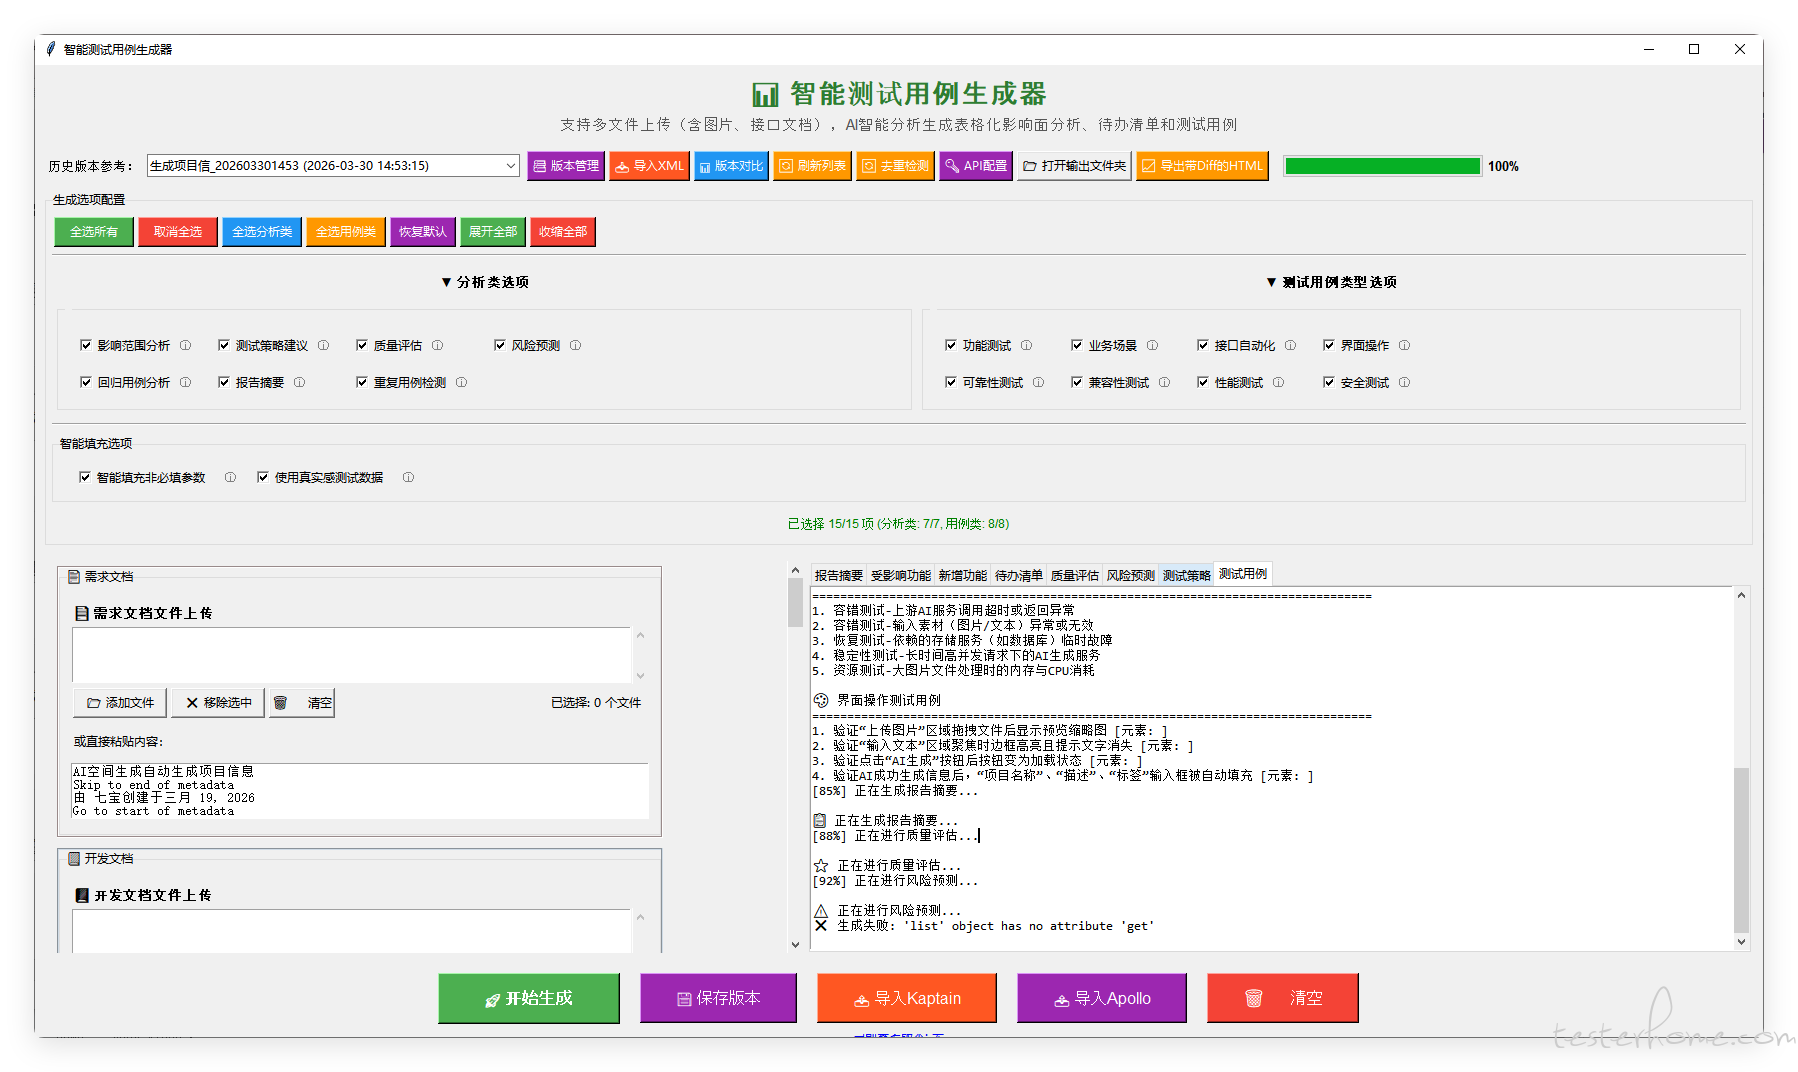Click 导入XML button

(649, 166)
